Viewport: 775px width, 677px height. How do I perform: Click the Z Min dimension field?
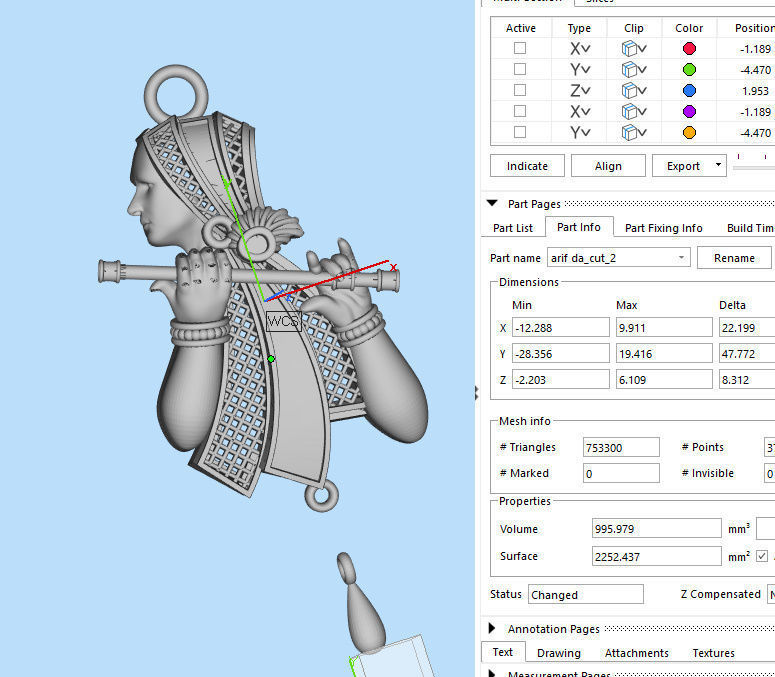coord(560,380)
